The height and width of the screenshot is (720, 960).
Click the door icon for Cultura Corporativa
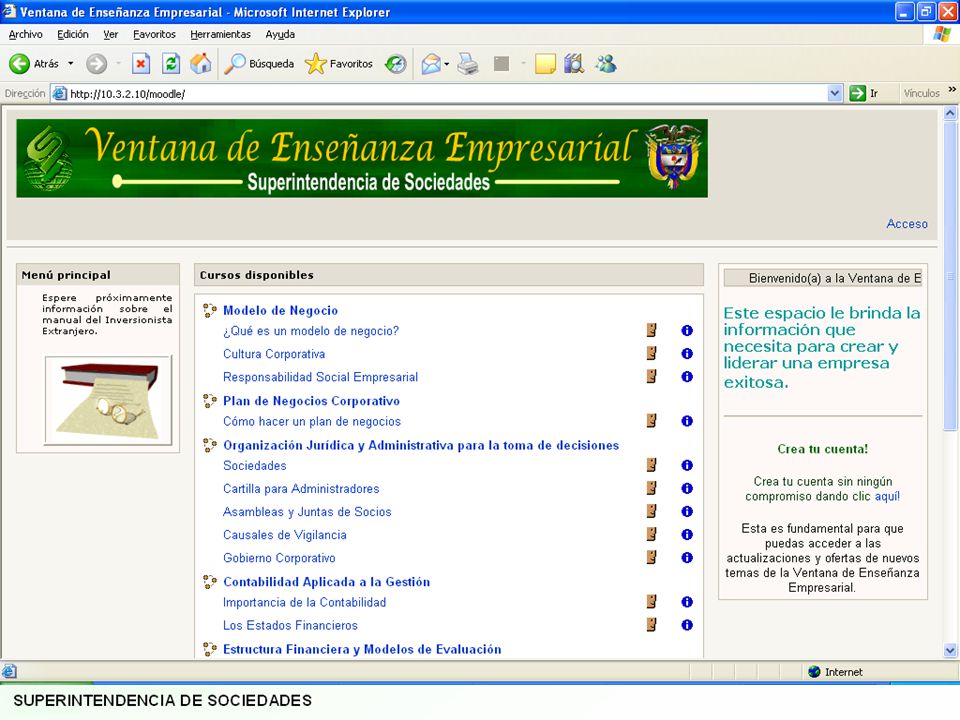[x=651, y=353]
